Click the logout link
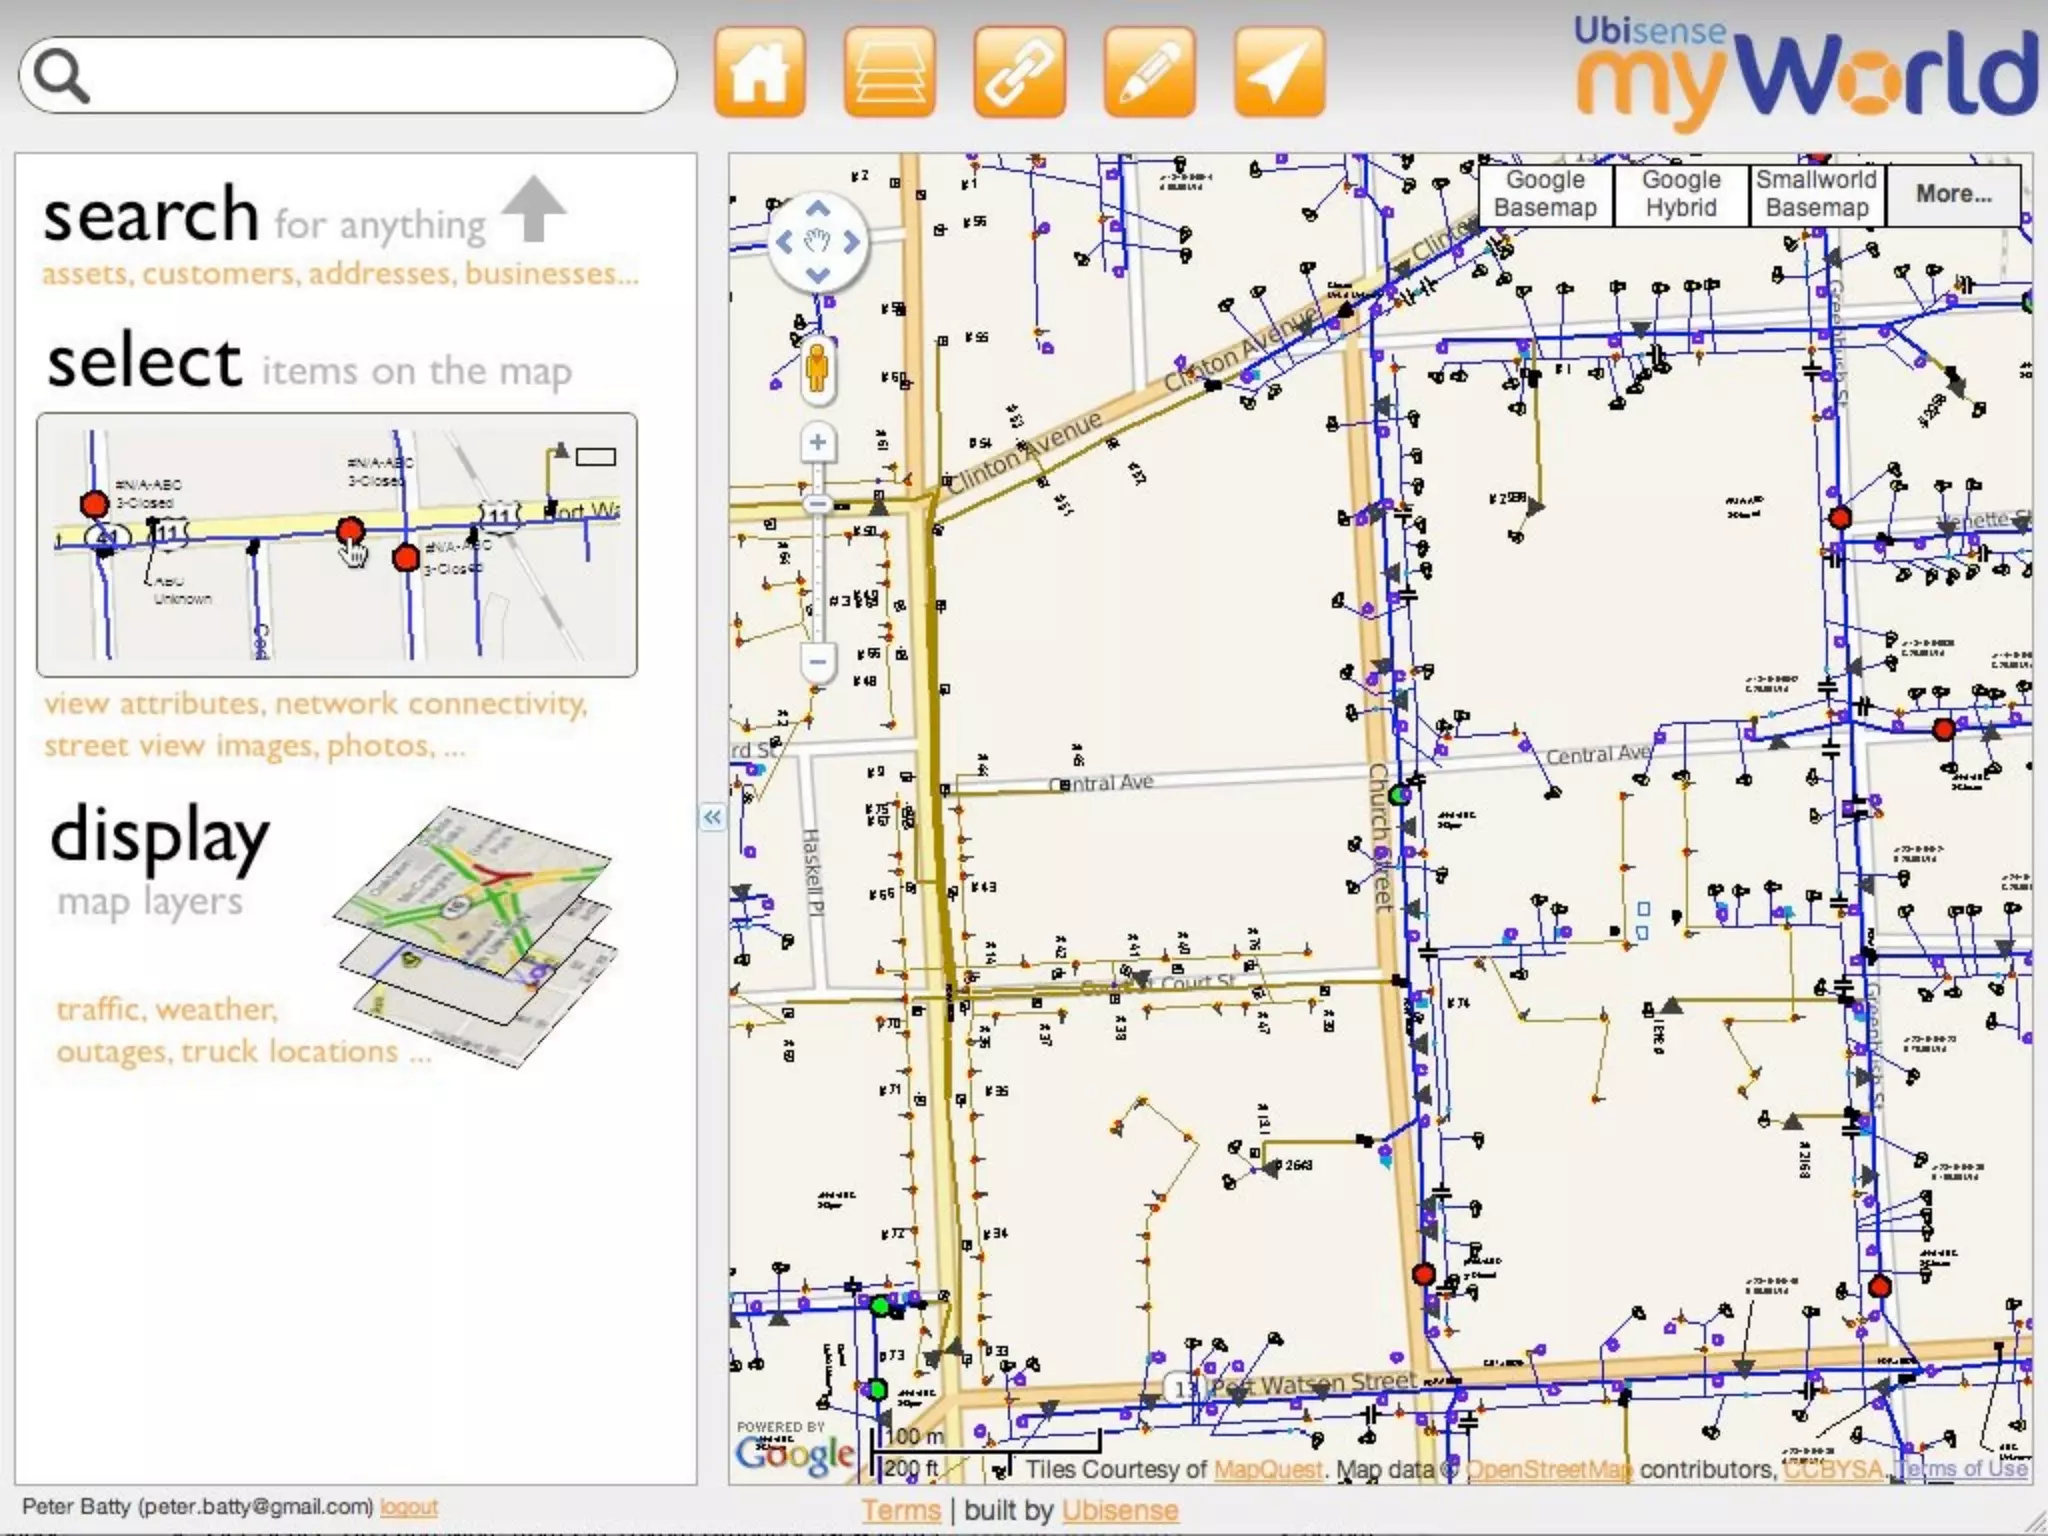The image size is (2048, 1536). coord(409,1506)
